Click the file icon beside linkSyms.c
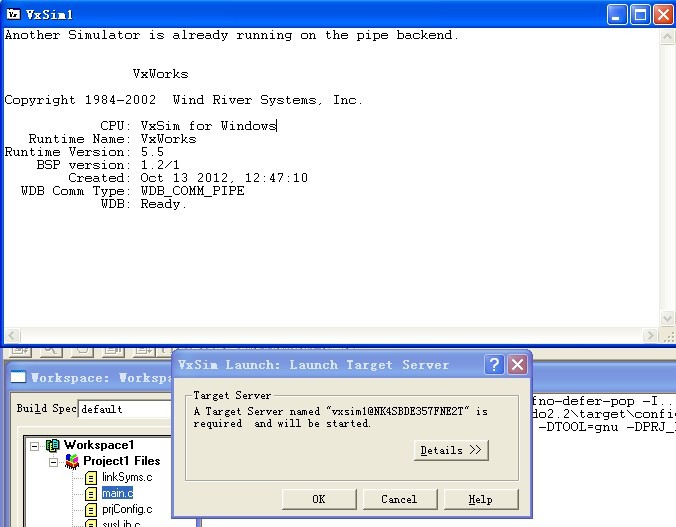Image resolution: width=676 pixels, height=527 pixels. (91, 478)
